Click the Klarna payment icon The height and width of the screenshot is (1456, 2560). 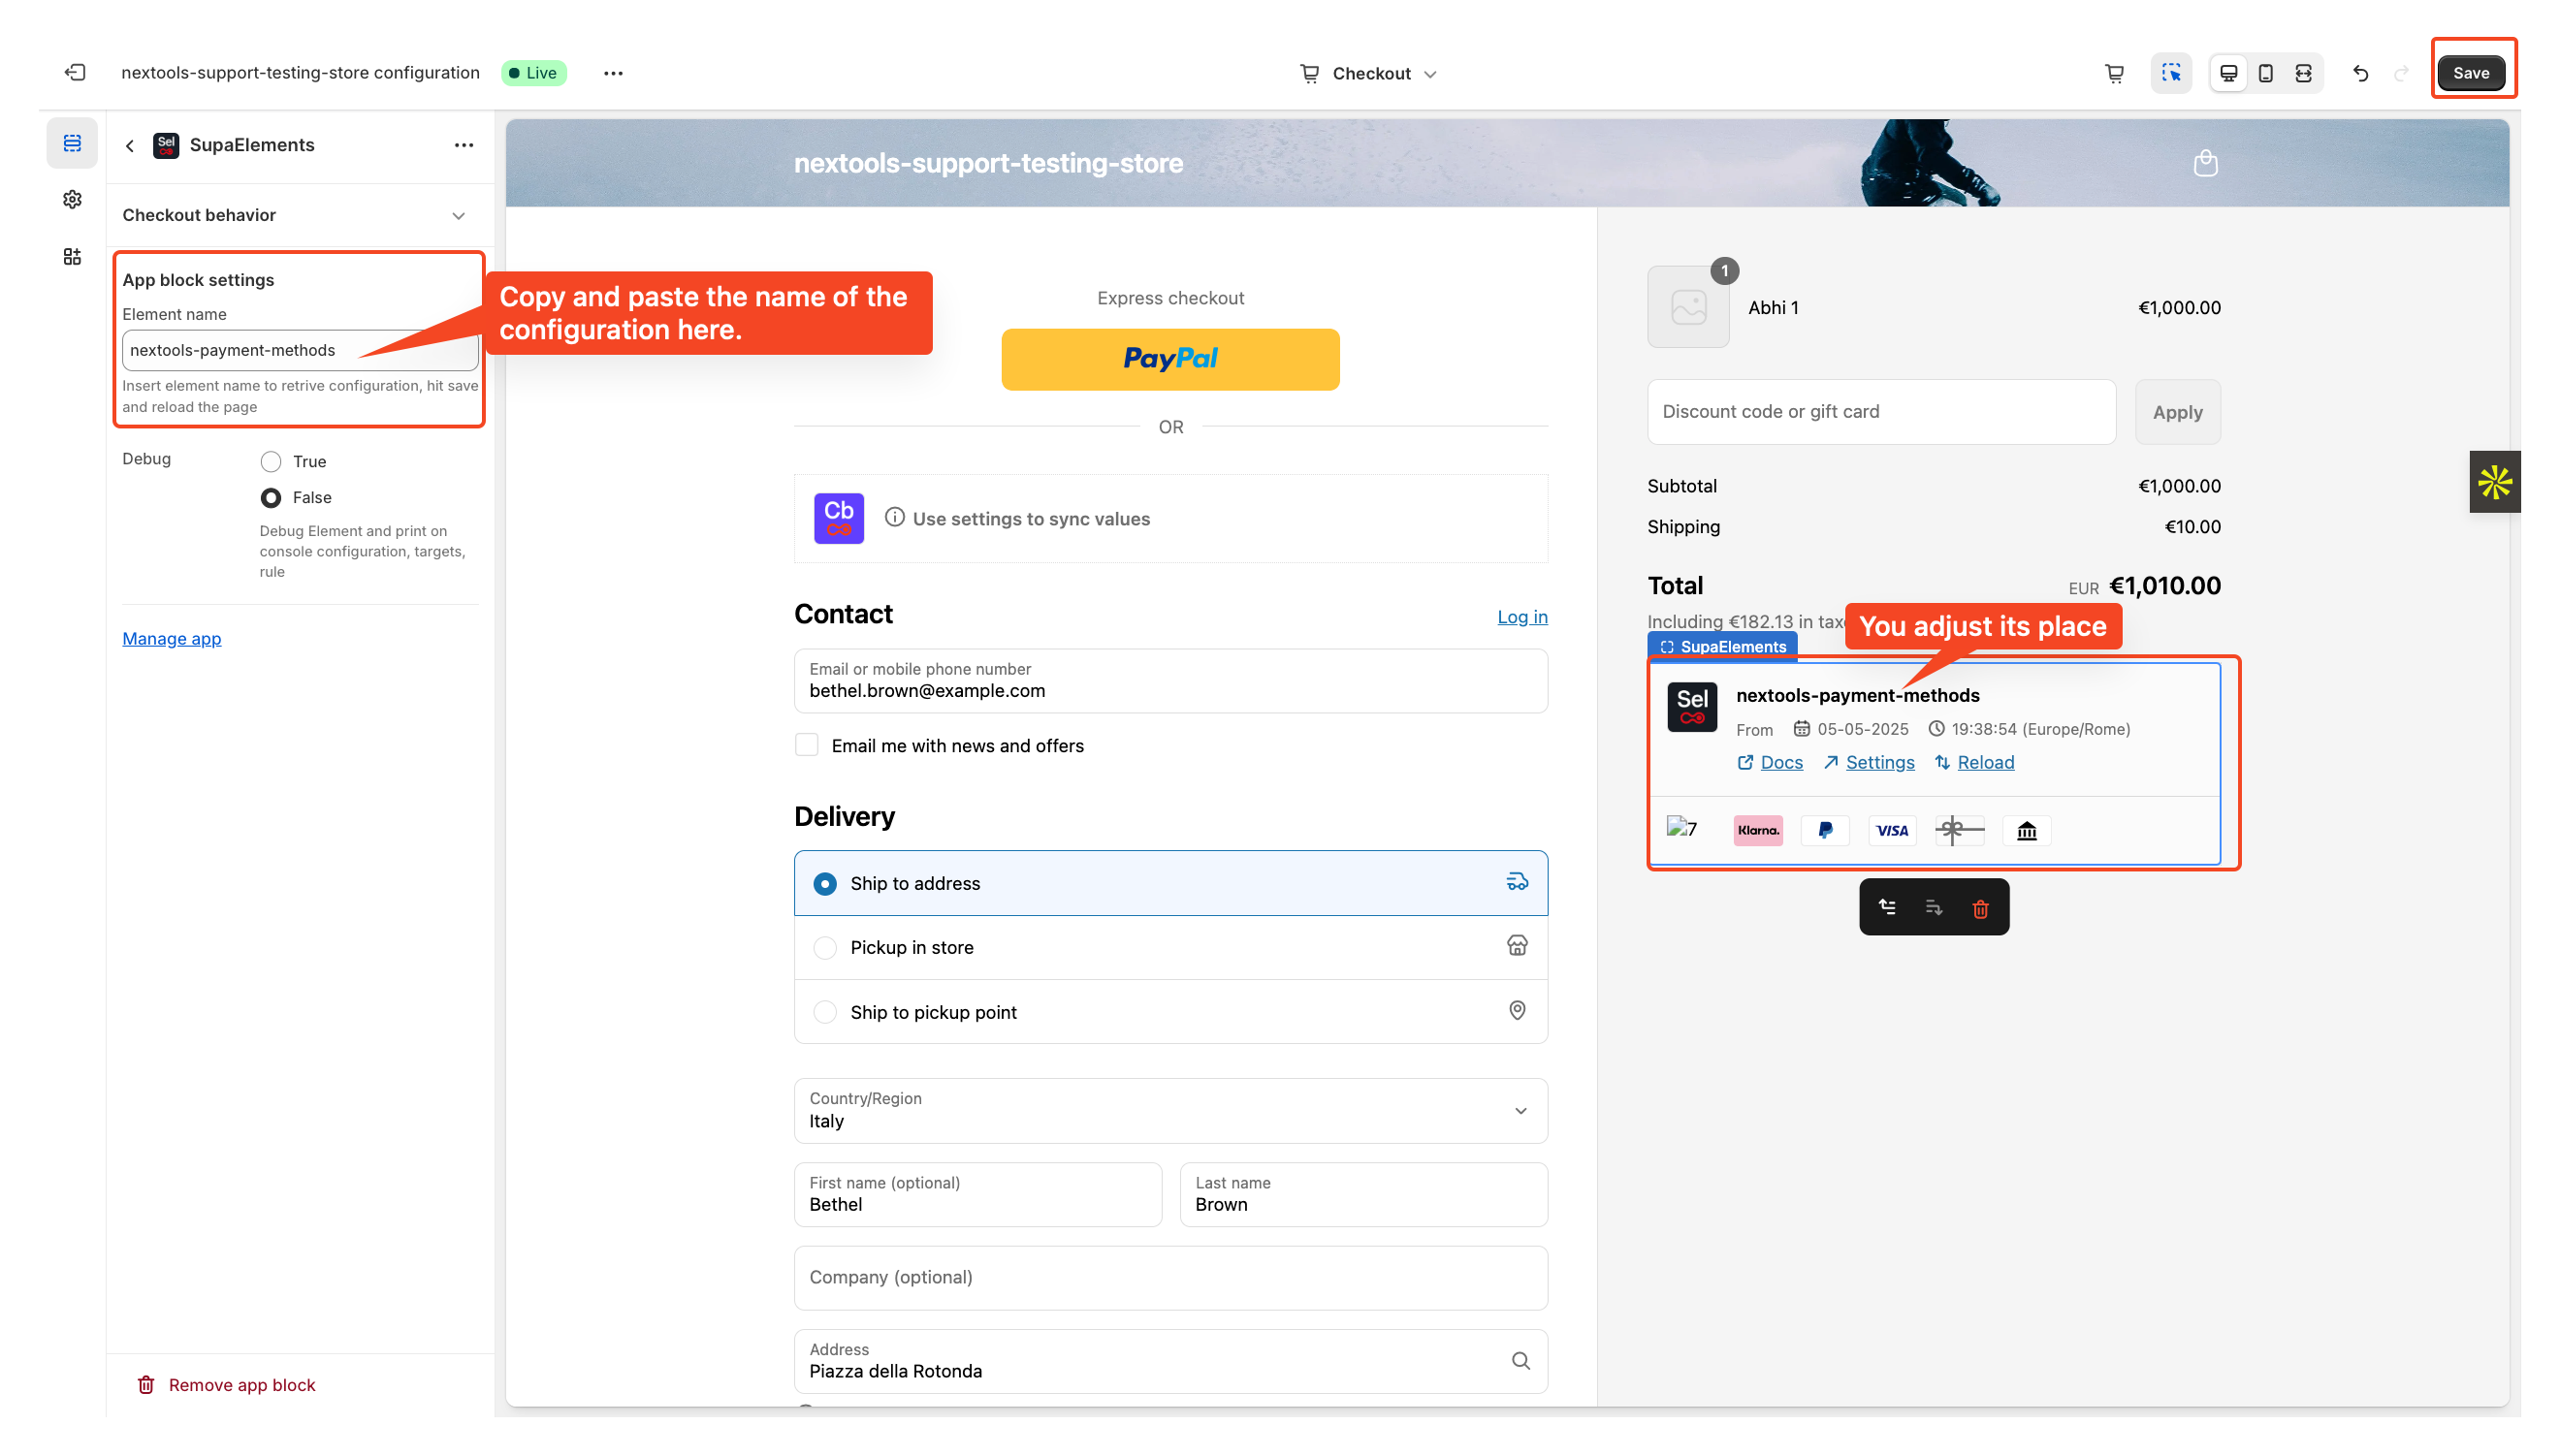click(1758, 830)
